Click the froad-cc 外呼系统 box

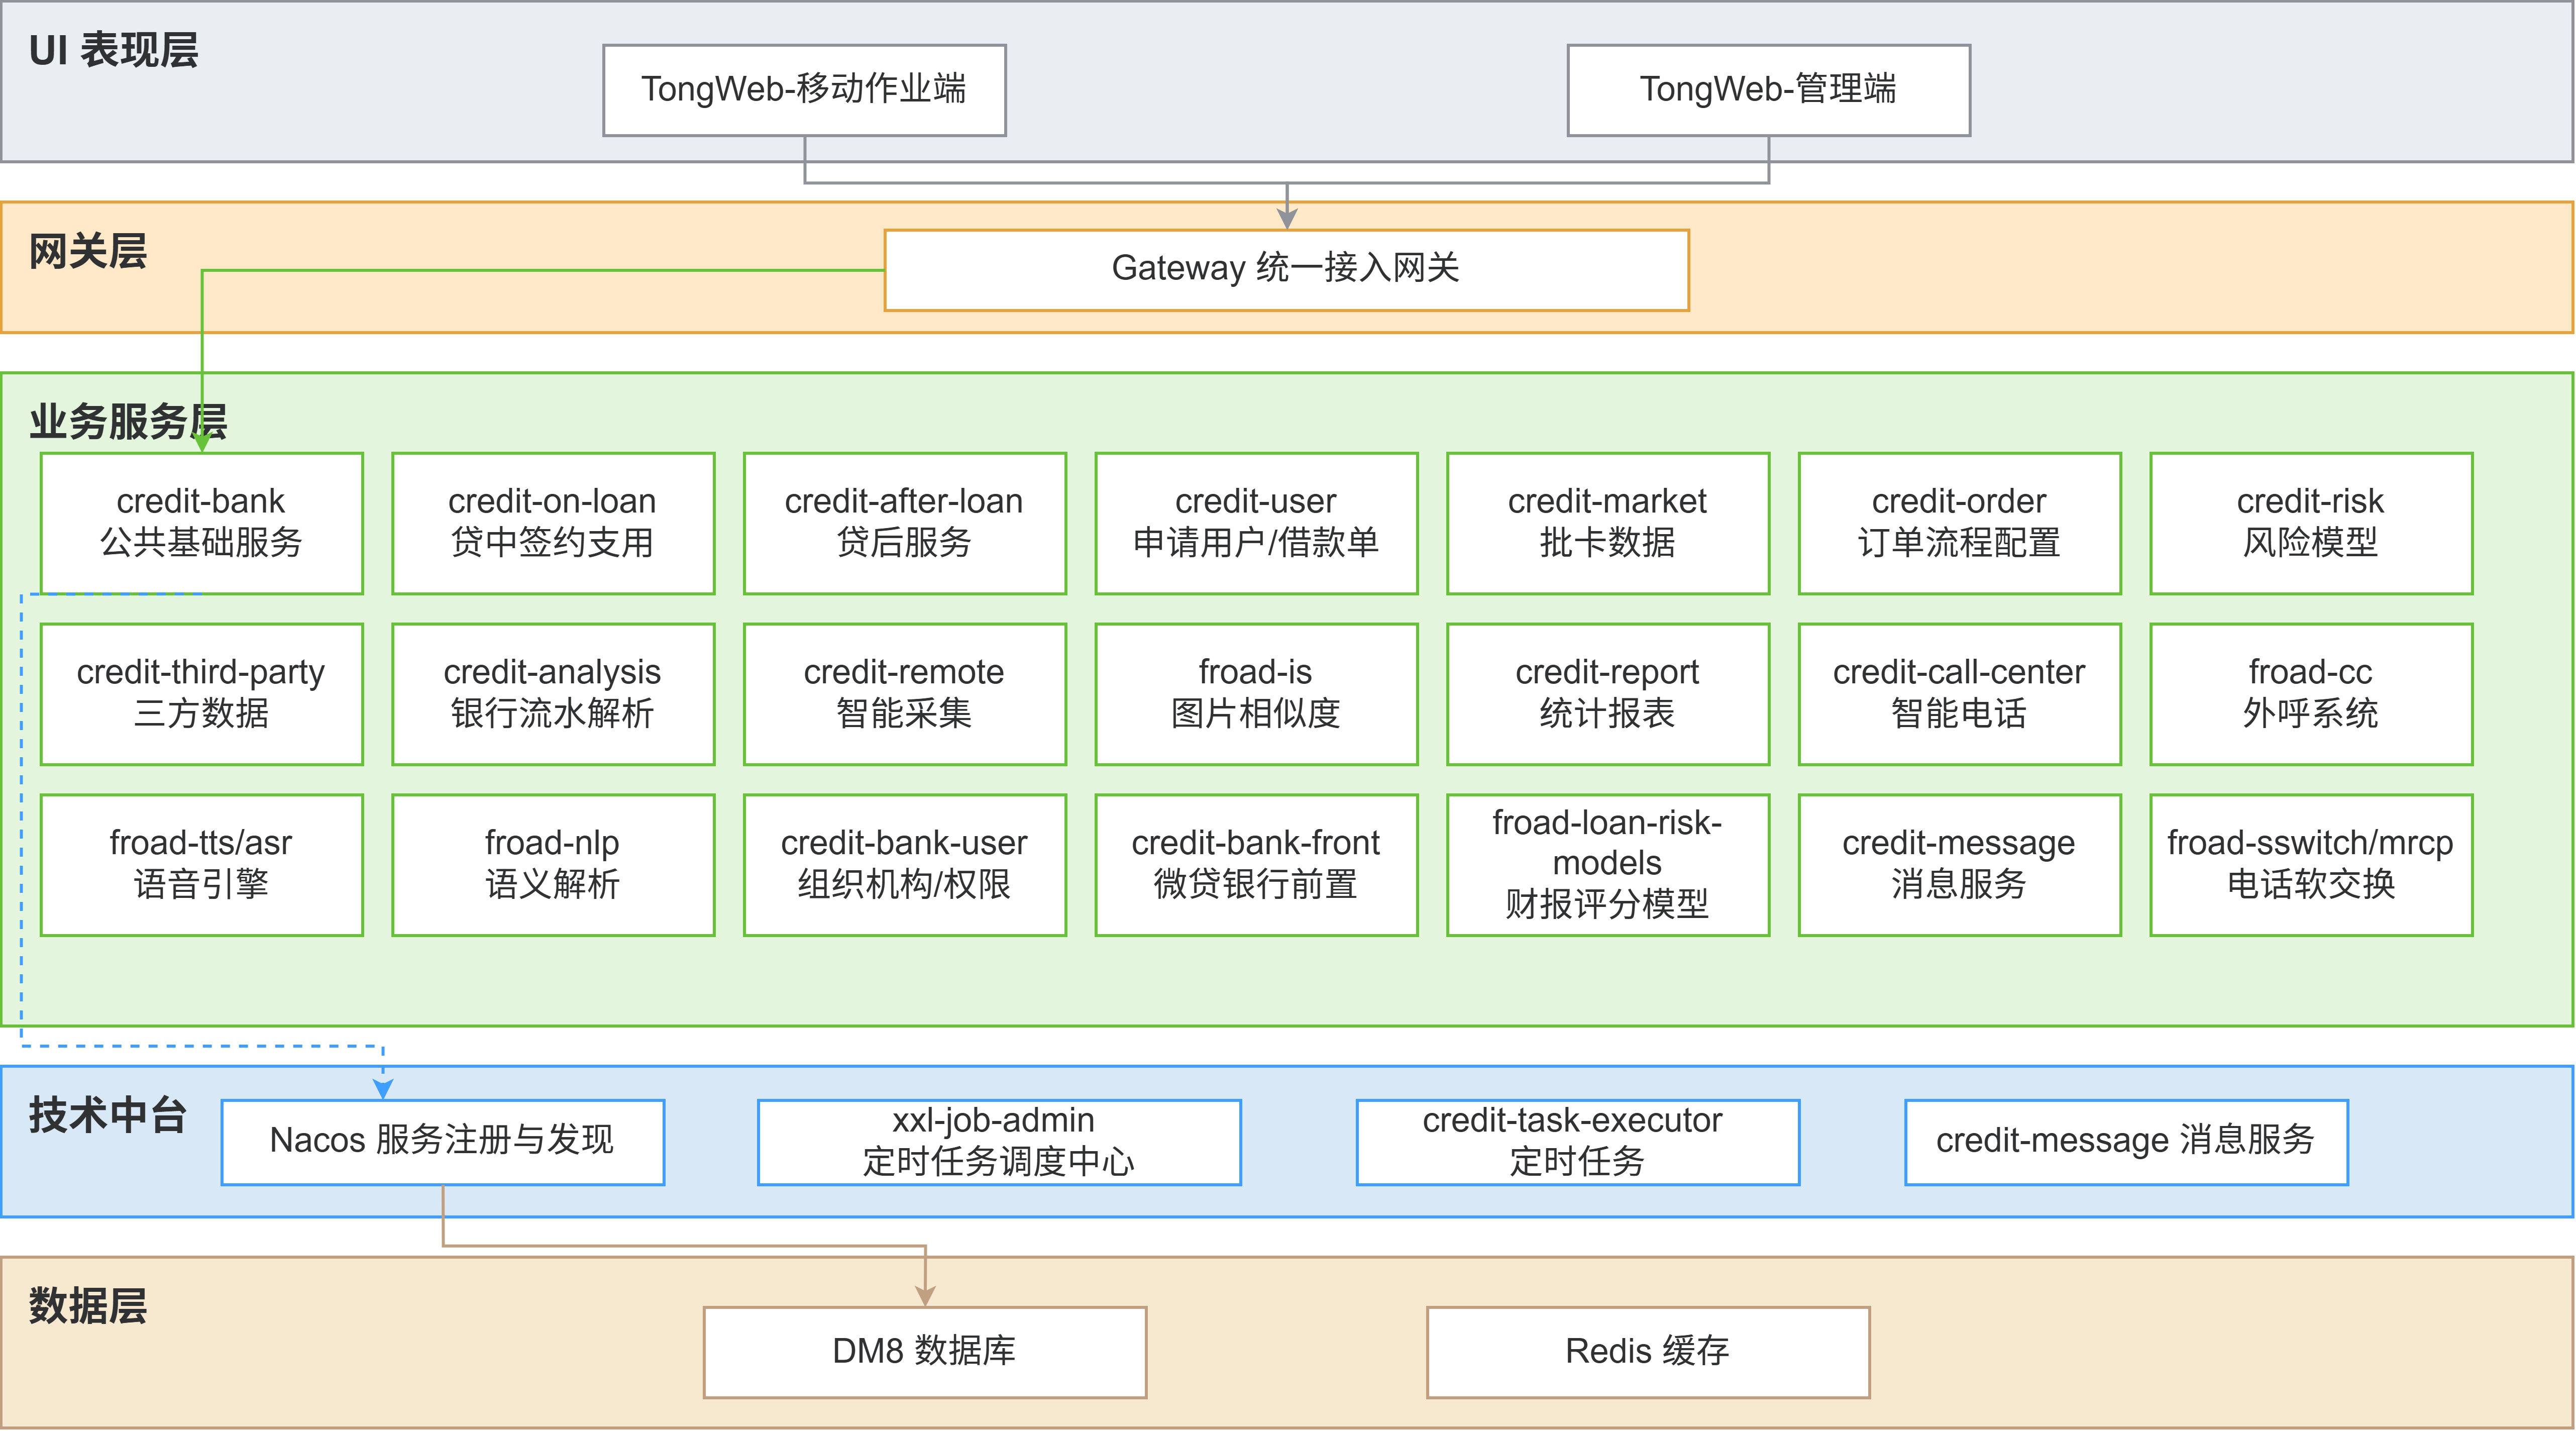click(x=2311, y=694)
